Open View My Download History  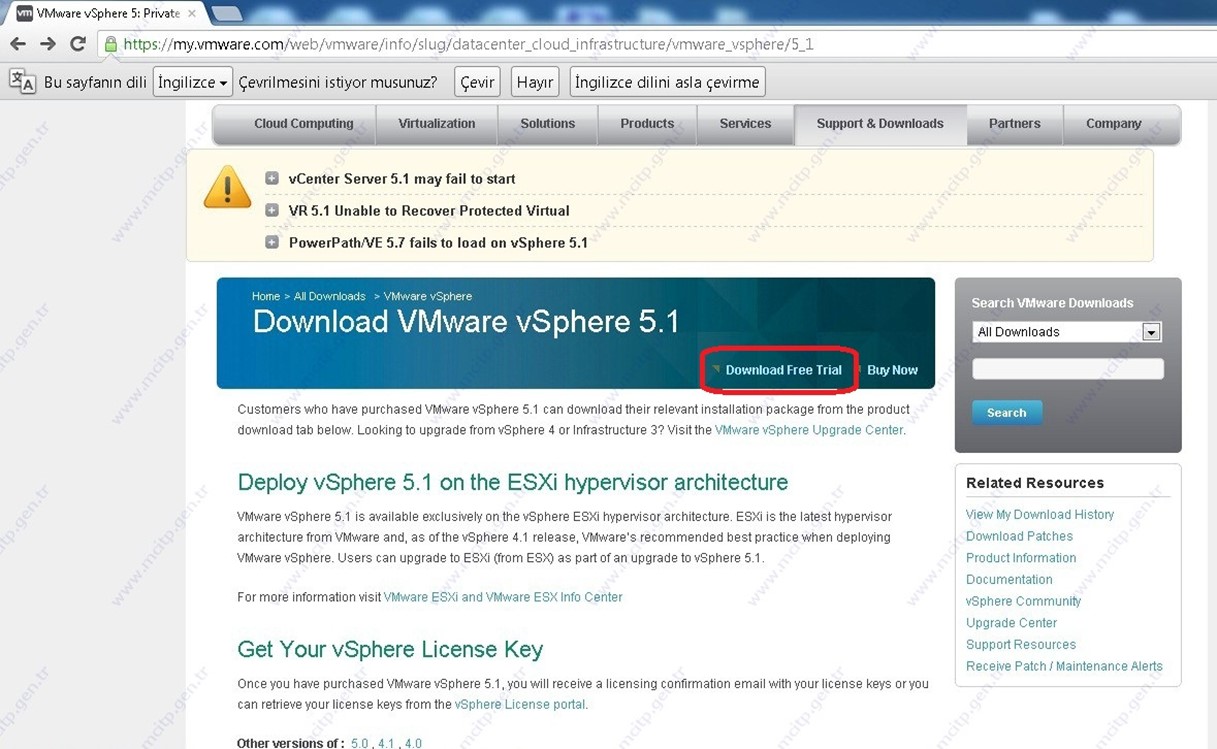(x=1040, y=514)
